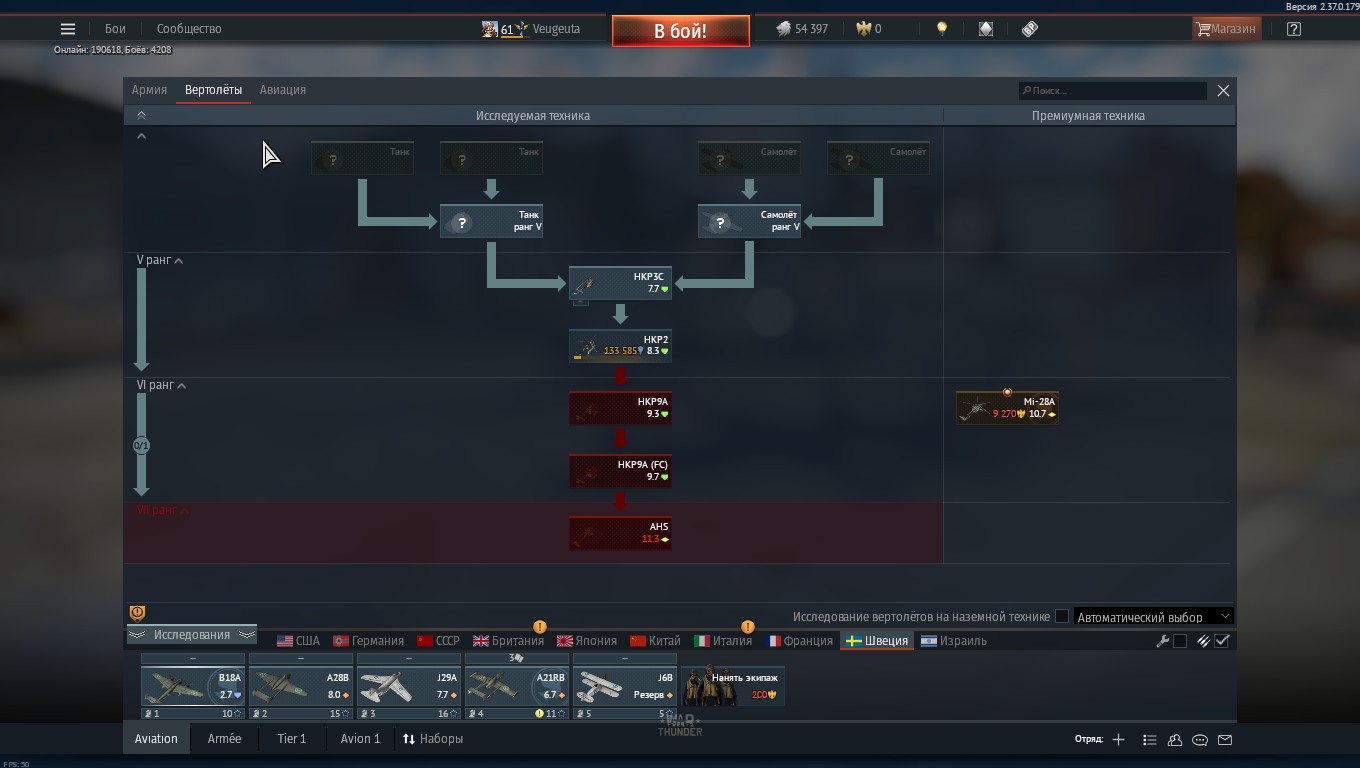Open Автоматический выбор dropdown

(1154, 617)
